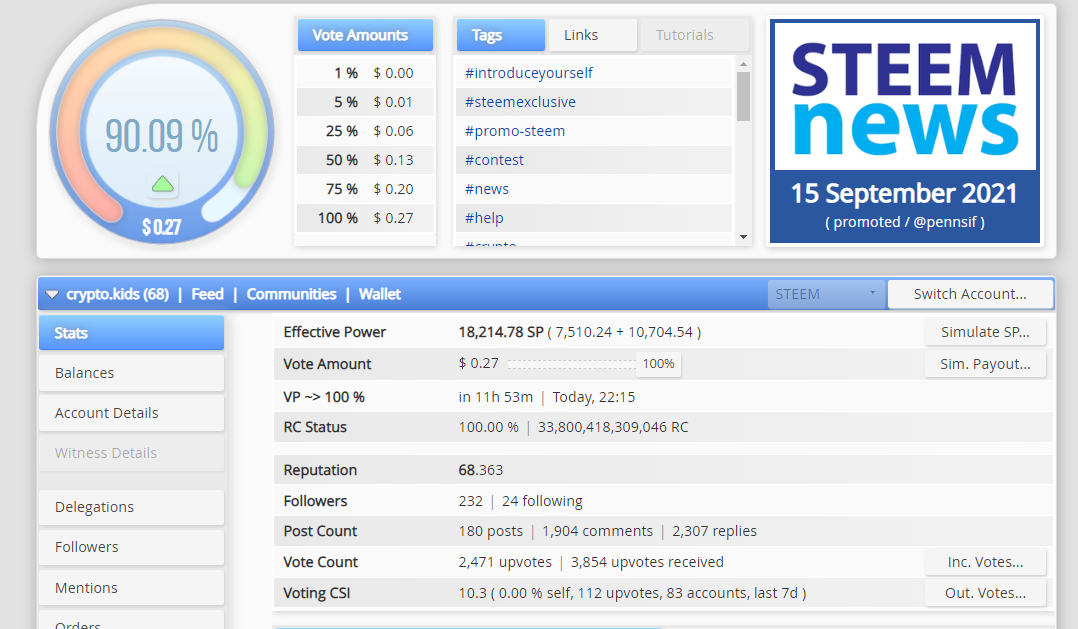Screen dimensions: 1078x629
Task: Click the Simulate SP button
Action: 985,332
